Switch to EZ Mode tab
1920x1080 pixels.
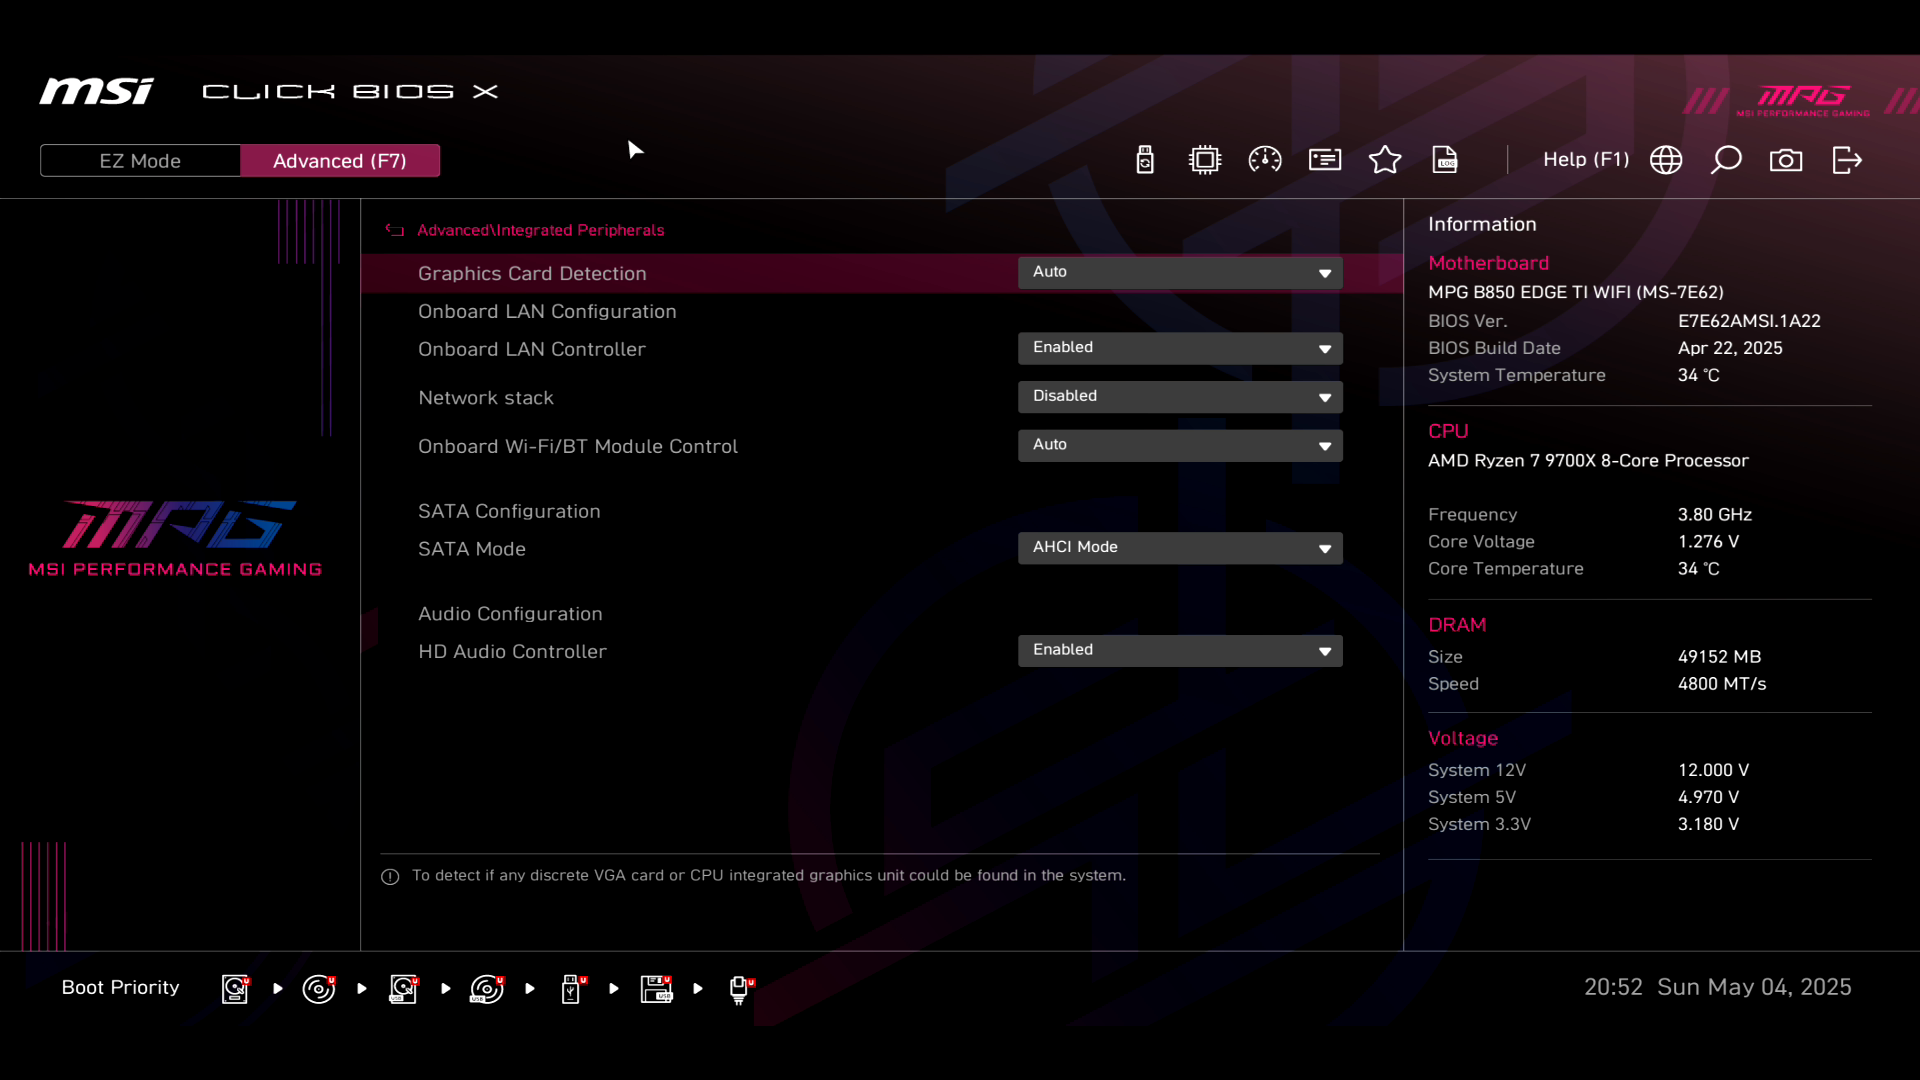tap(140, 161)
